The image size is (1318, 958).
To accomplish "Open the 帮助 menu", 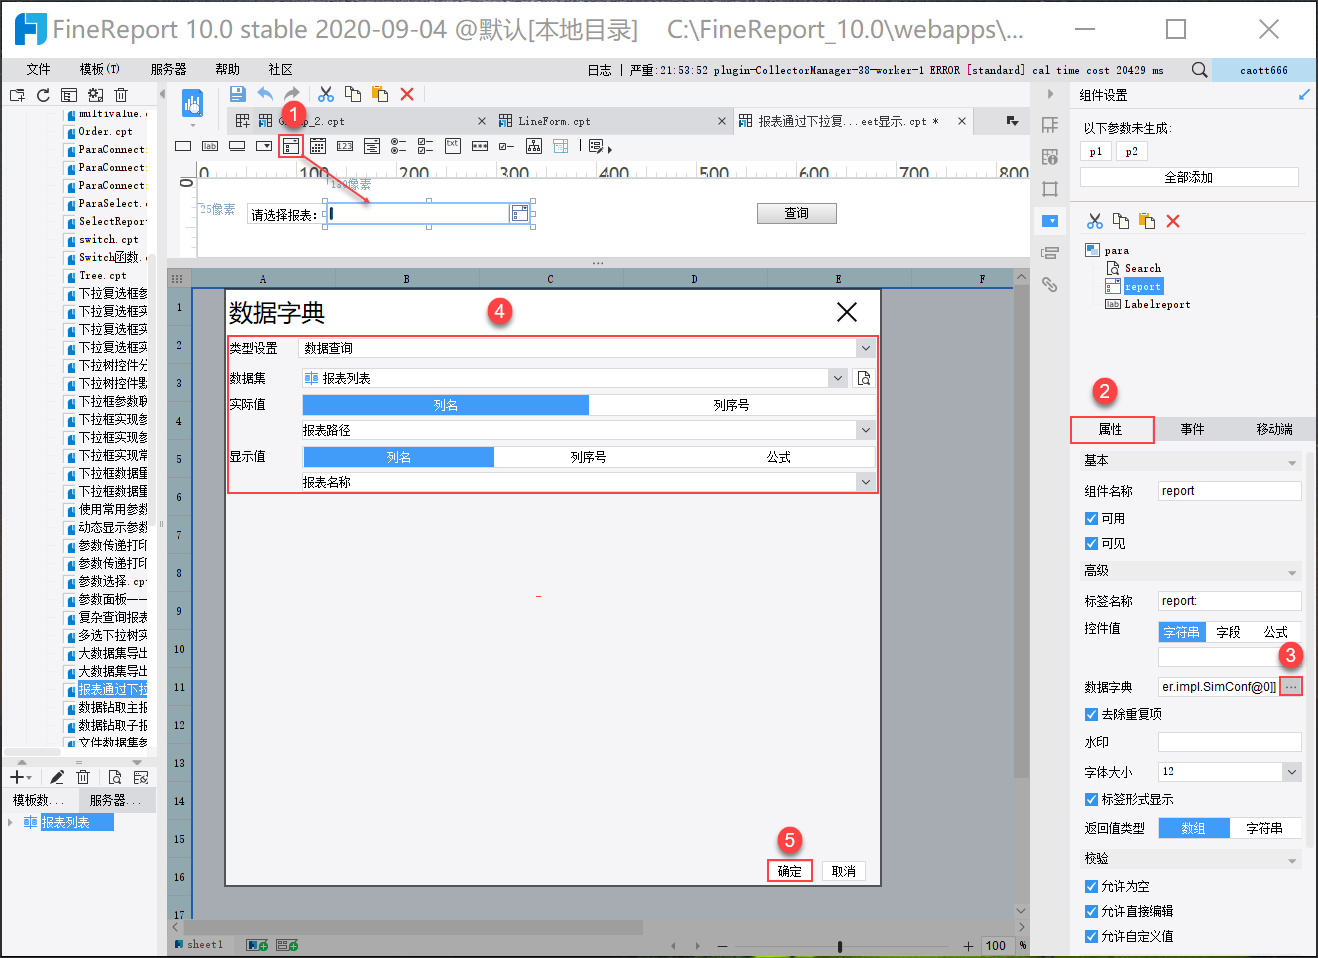I will click(227, 69).
